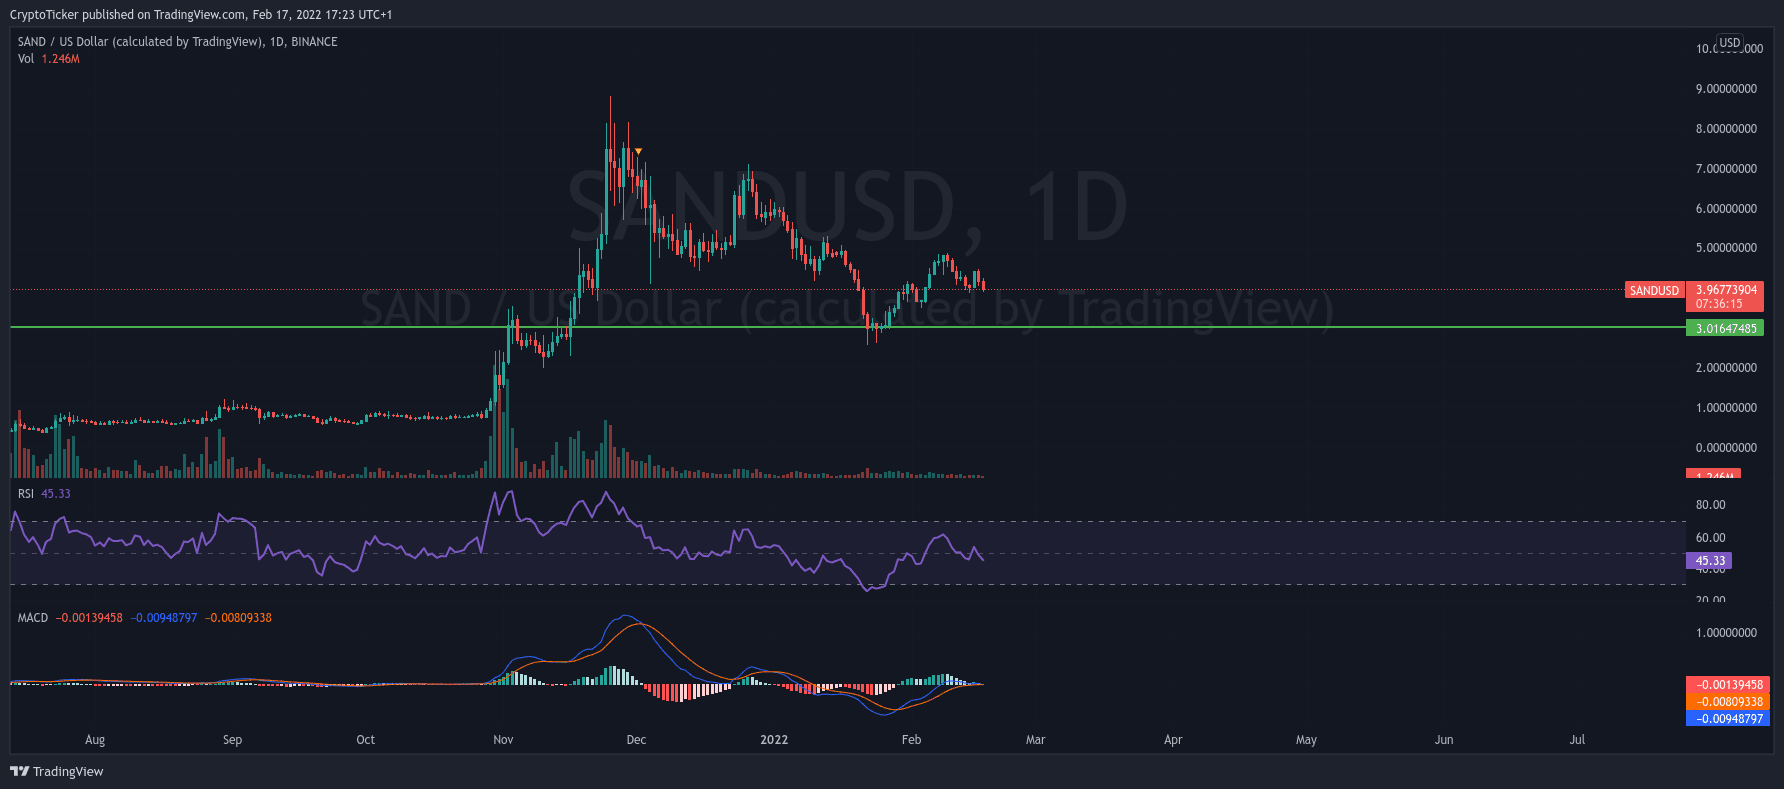This screenshot has height=789, width=1784.
Task: Open the USD currency selector on the price axis
Action: (1729, 43)
